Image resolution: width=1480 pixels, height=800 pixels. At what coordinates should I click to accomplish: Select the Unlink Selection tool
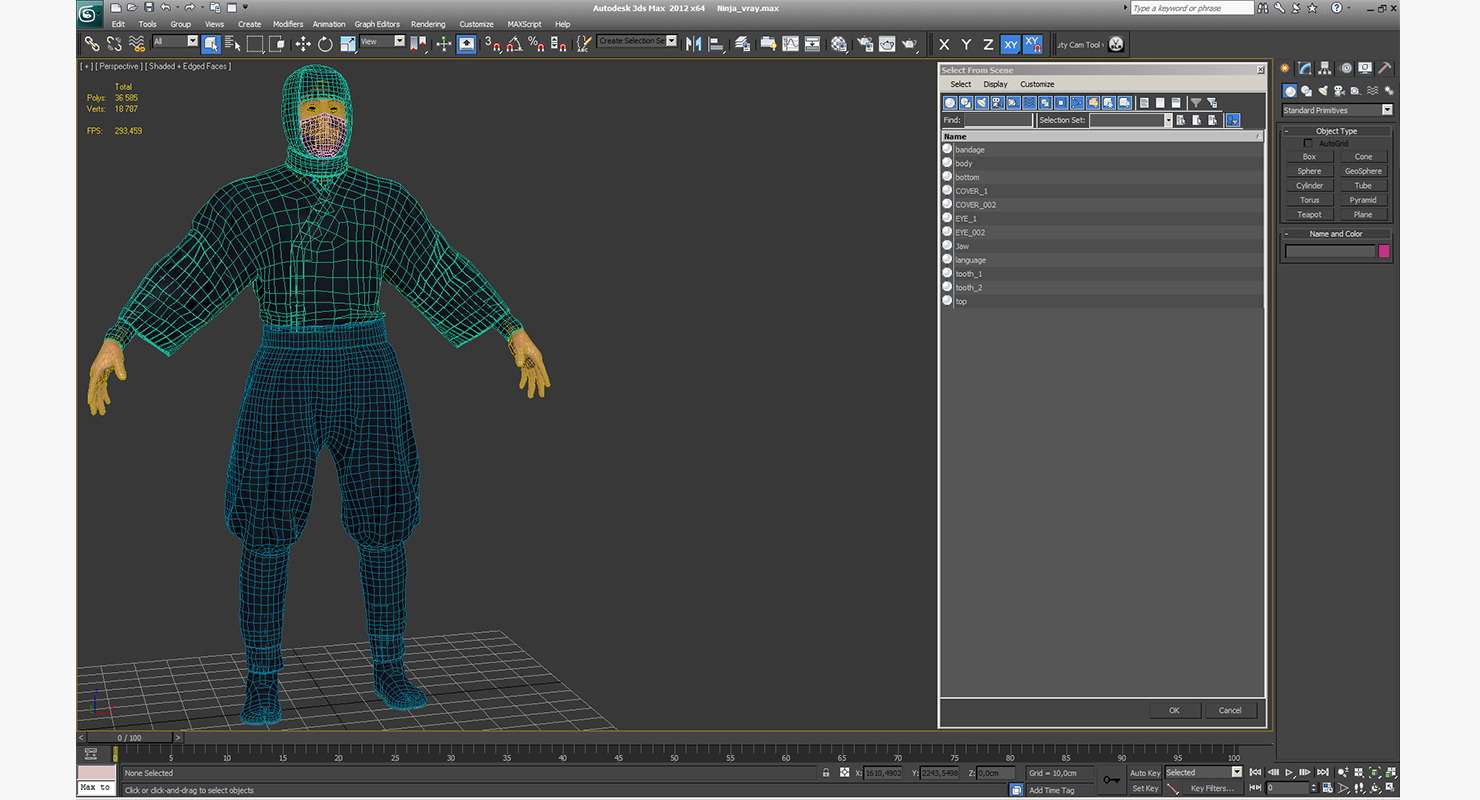[114, 44]
